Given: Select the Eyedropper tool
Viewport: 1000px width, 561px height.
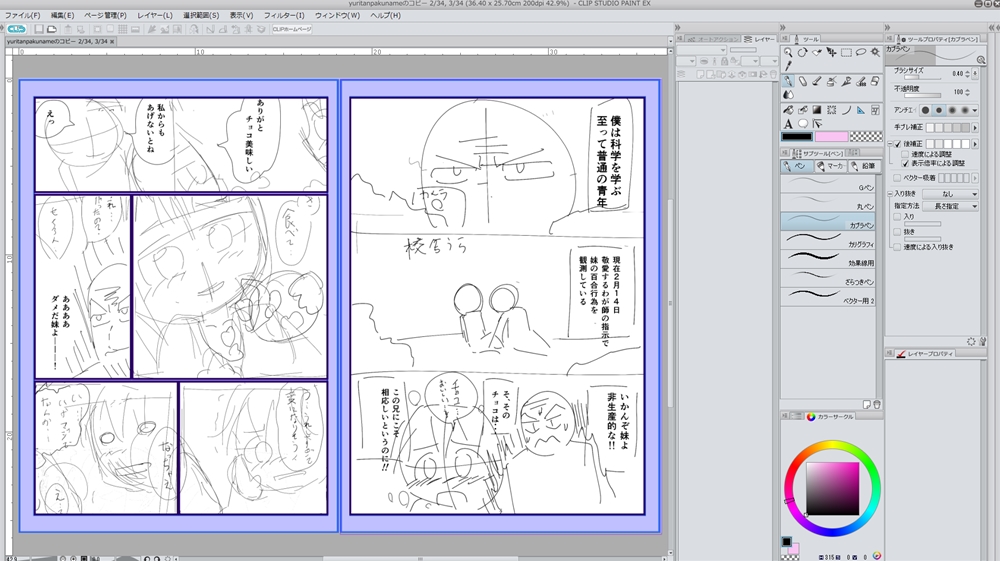Looking at the screenshot, I should pos(788,66).
